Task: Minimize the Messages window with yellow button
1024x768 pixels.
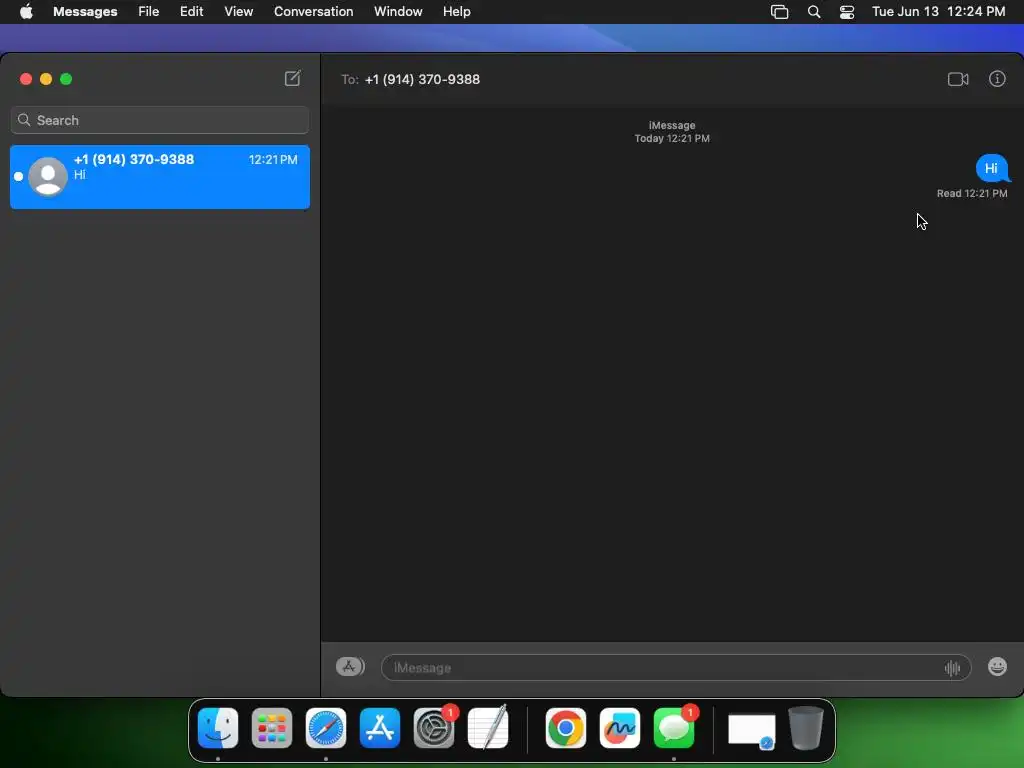Action: [46, 79]
